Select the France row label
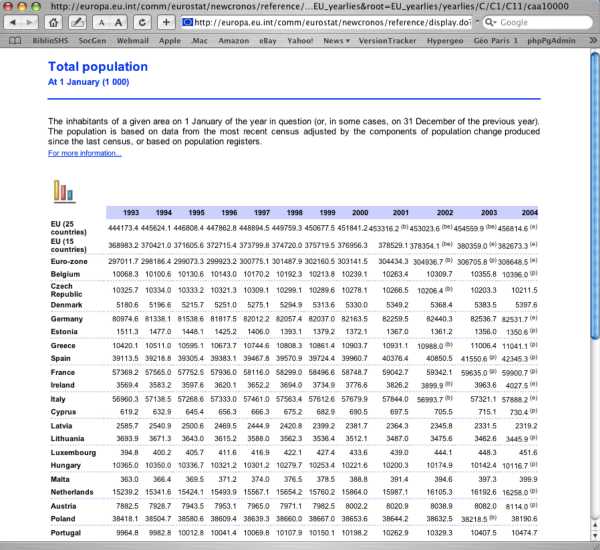Viewport: 600px width, 550px height. (x=62, y=372)
